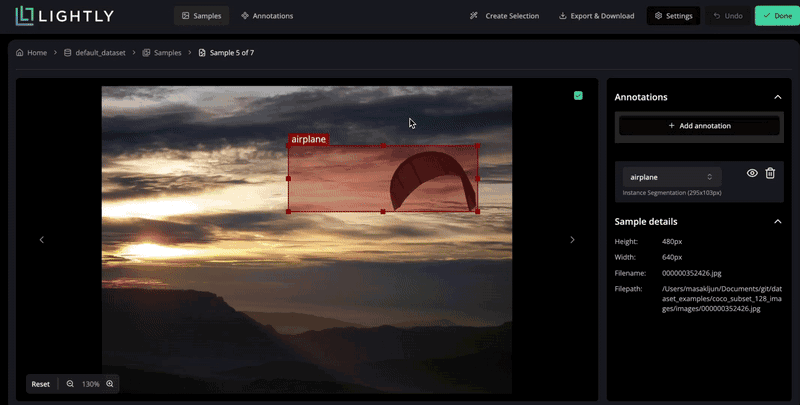The image size is (800, 405).
Task: Click Instance Segmentation size text
Action: 672,193
